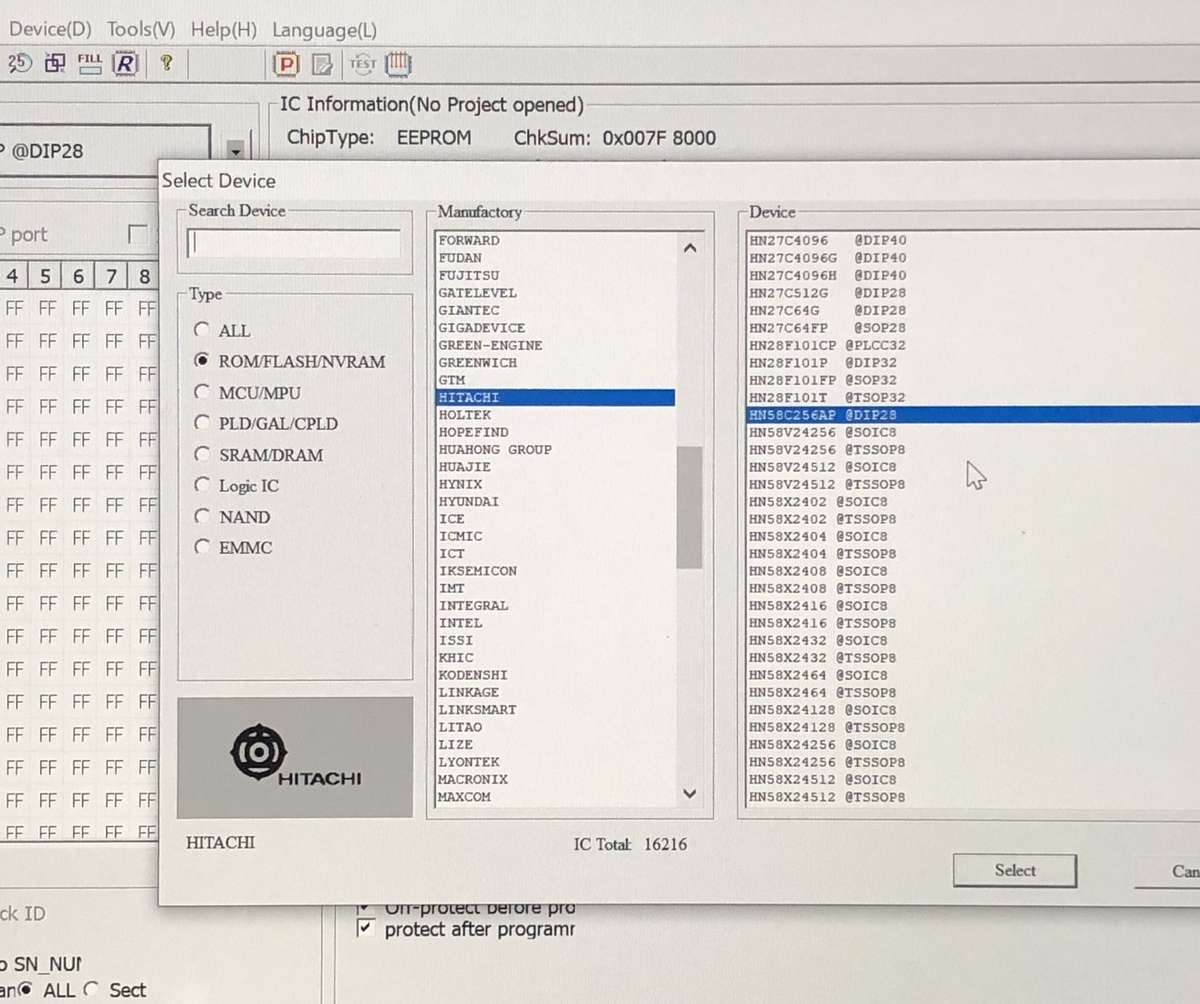This screenshot has width=1200, height=1004.
Task: Click the red P program chip icon
Action: click(x=287, y=65)
